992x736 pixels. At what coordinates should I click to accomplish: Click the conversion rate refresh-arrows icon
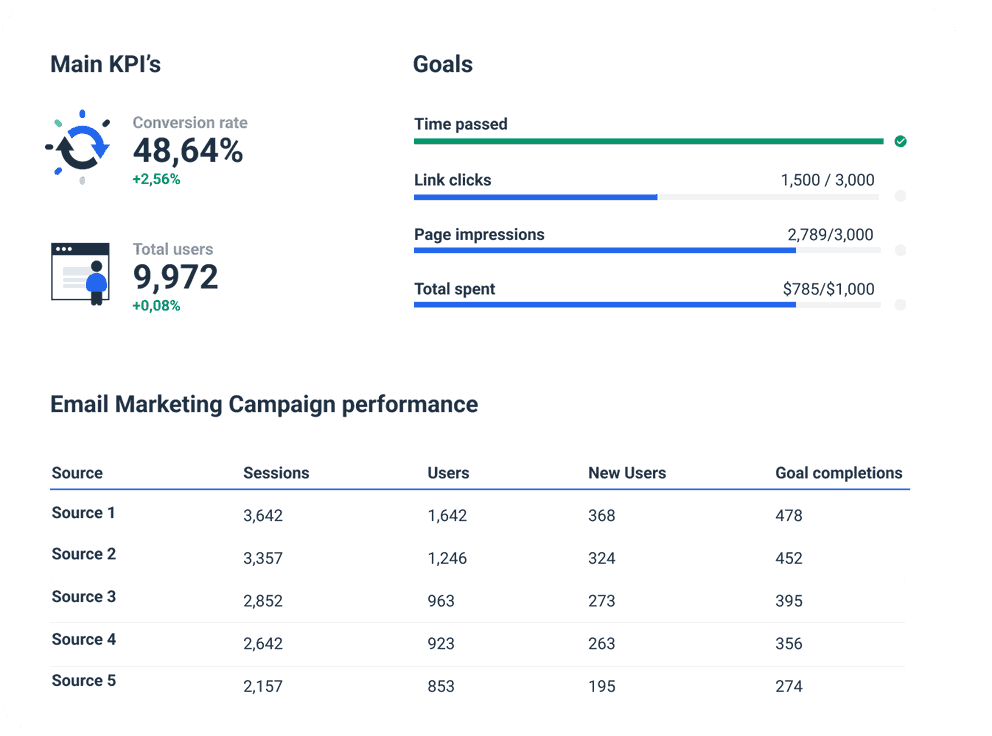tap(80, 147)
